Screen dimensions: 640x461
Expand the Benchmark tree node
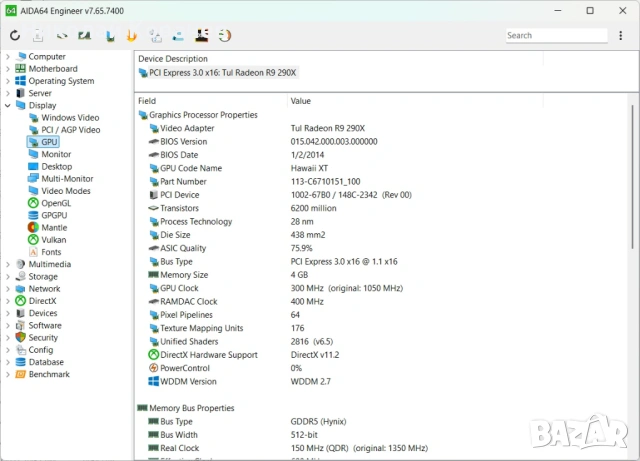tap(8, 375)
